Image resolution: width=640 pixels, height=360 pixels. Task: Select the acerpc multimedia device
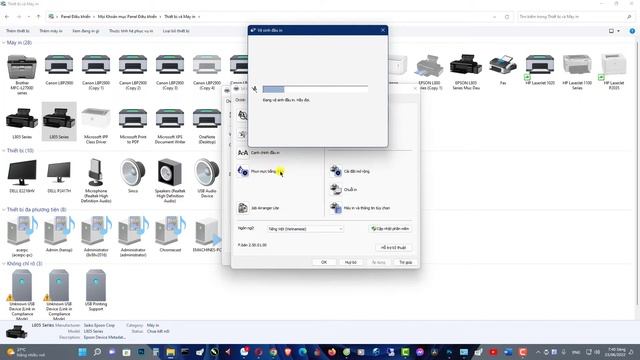22,237
